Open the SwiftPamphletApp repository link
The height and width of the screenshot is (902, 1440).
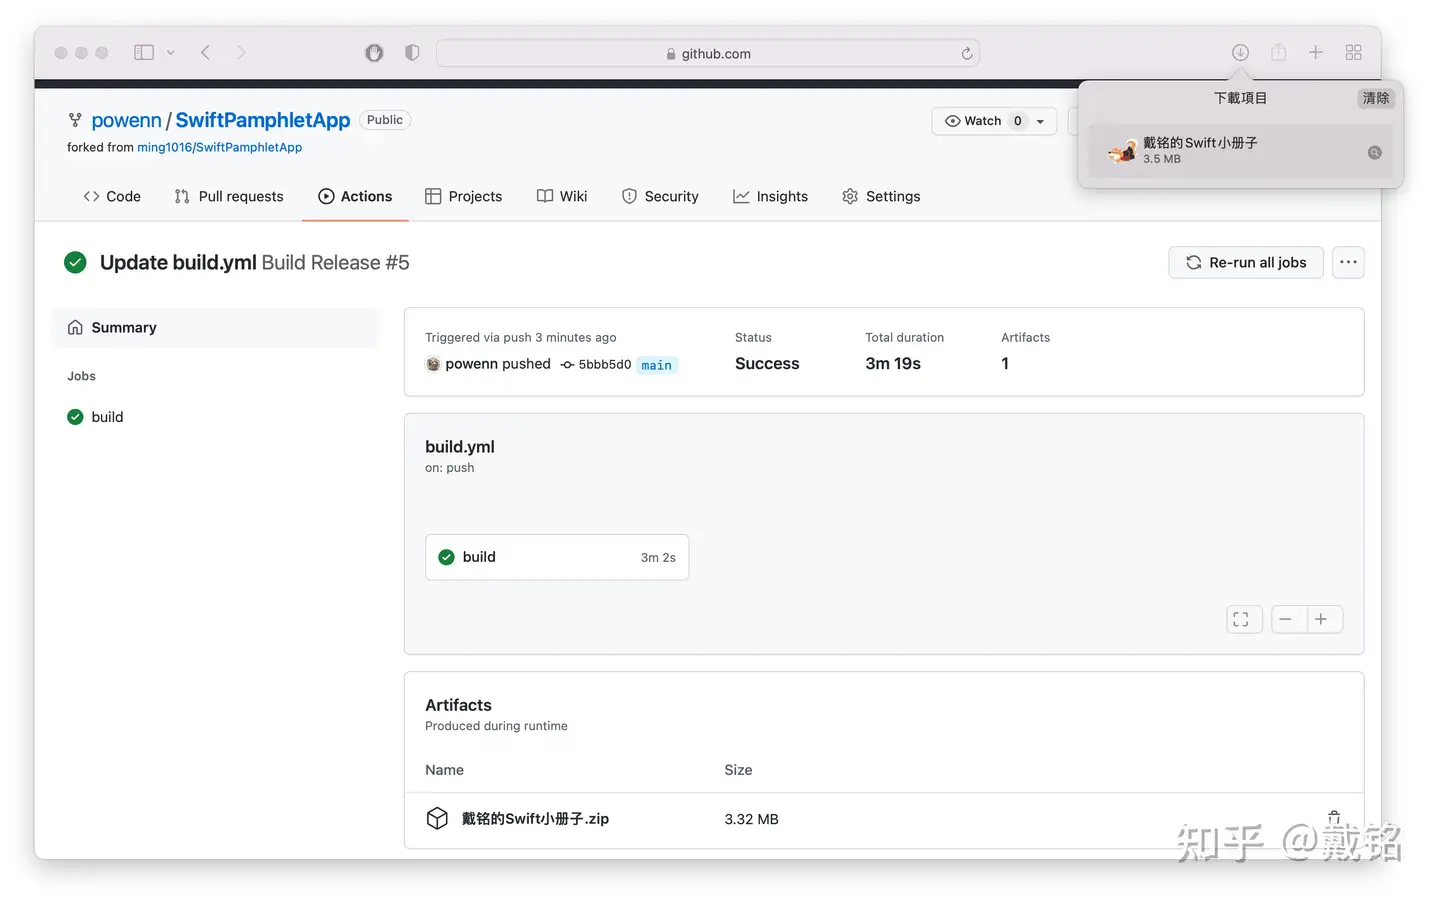pyautogui.click(x=263, y=120)
